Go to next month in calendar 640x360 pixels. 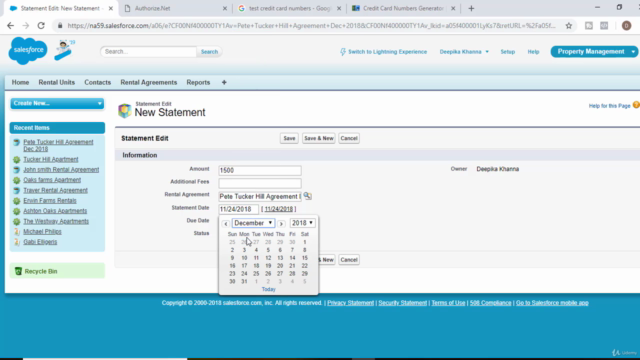click(x=281, y=223)
